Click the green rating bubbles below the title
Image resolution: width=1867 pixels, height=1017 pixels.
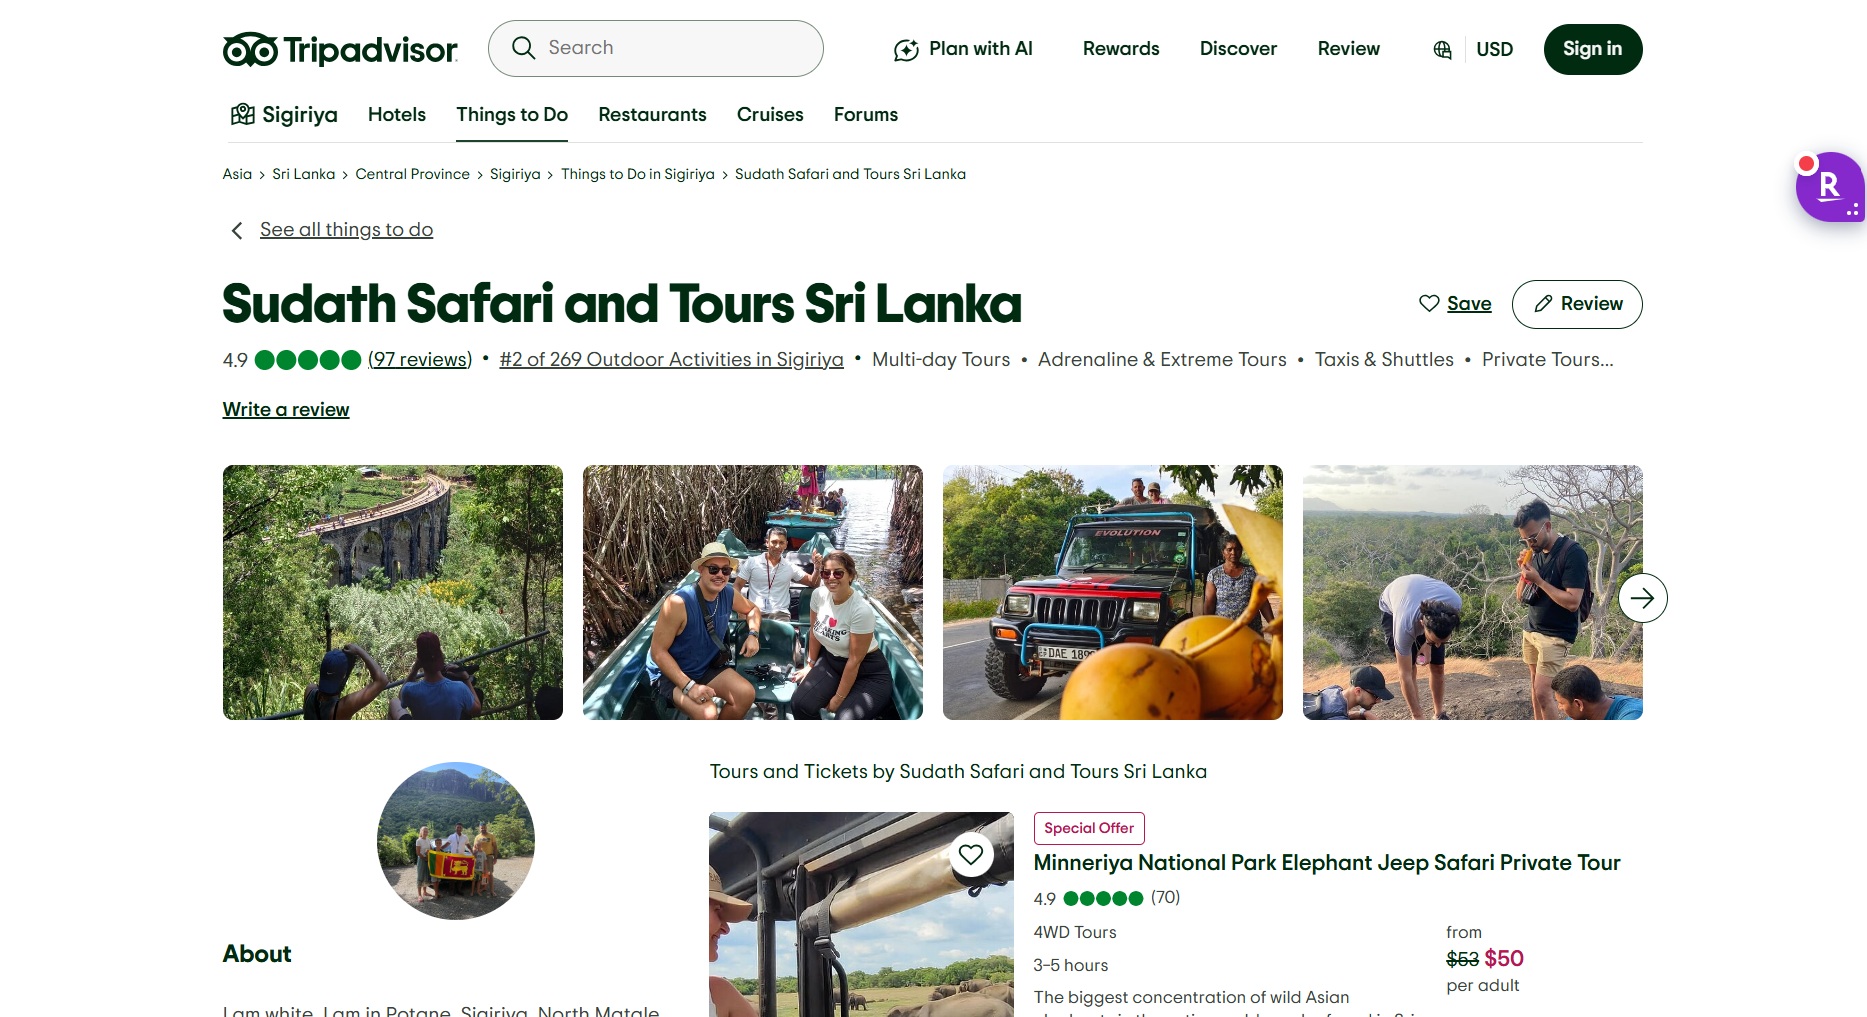pyautogui.click(x=309, y=359)
